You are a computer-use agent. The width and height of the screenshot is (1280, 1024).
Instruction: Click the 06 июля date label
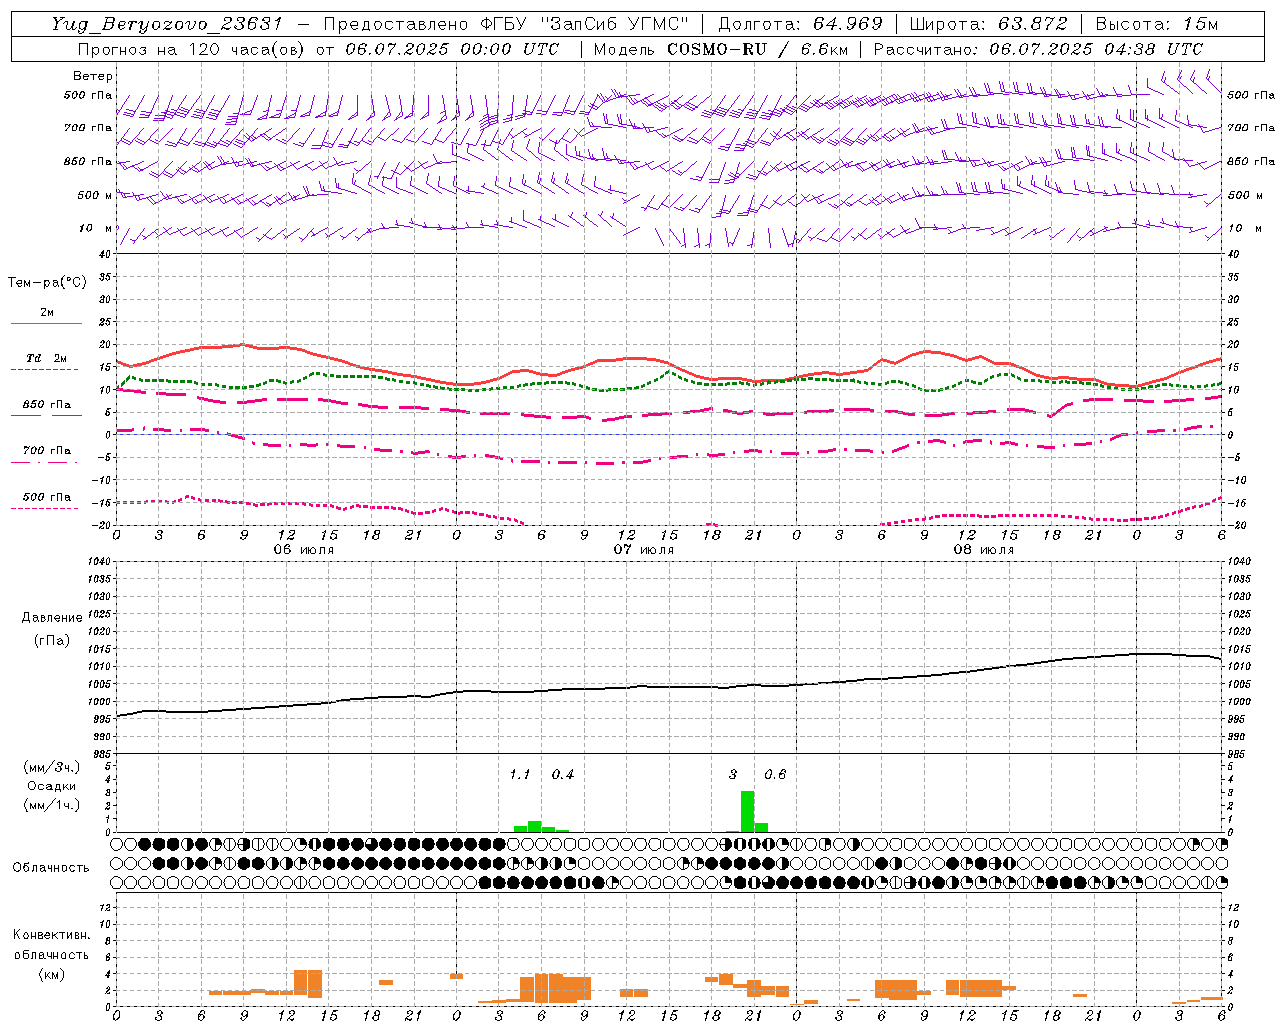click(304, 549)
